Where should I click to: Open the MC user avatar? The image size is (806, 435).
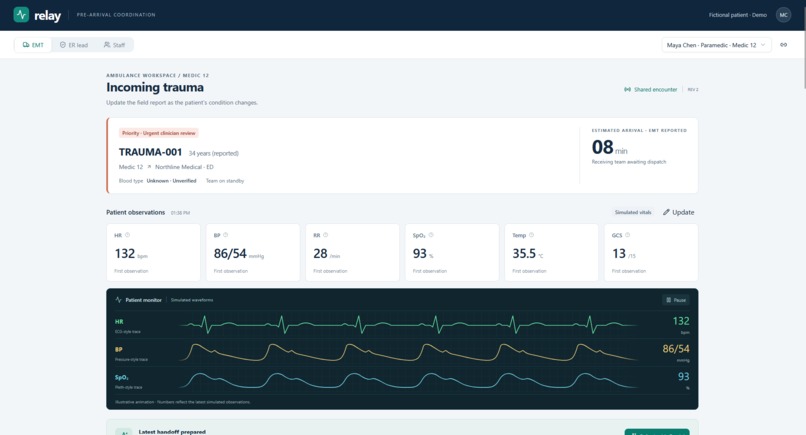tap(783, 15)
